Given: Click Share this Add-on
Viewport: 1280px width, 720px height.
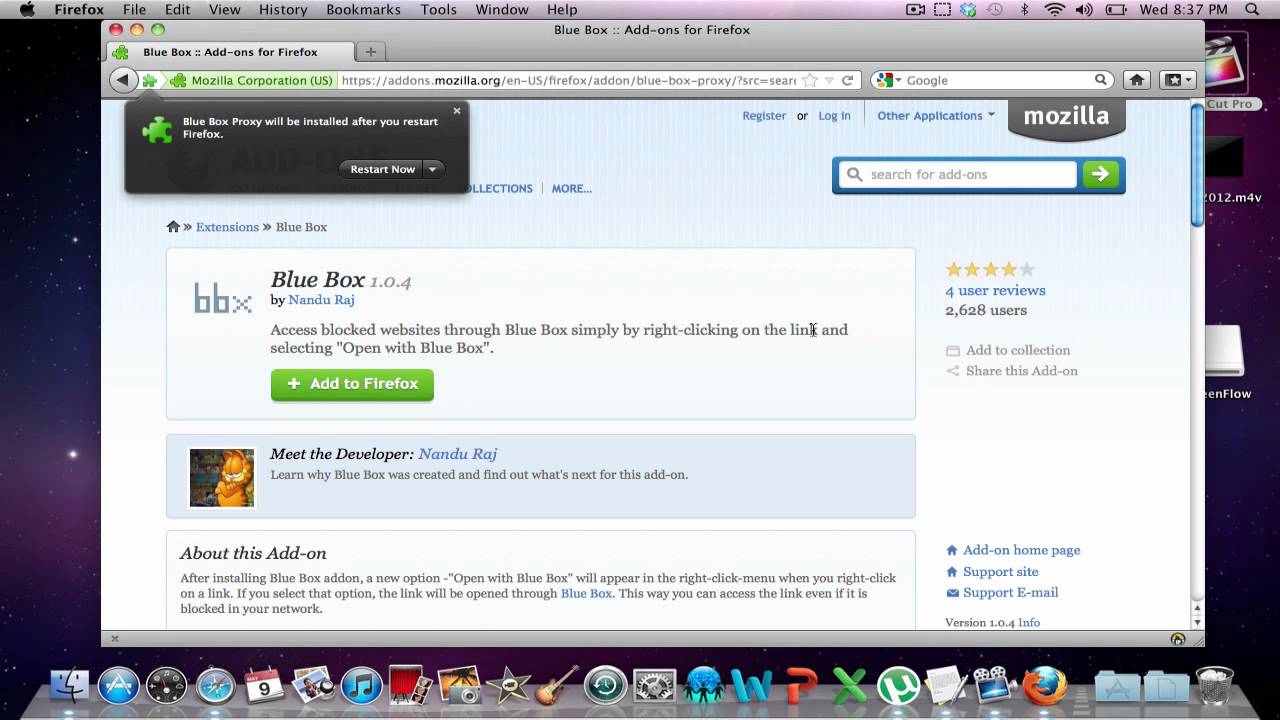Looking at the screenshot, I should (1012, 371).
